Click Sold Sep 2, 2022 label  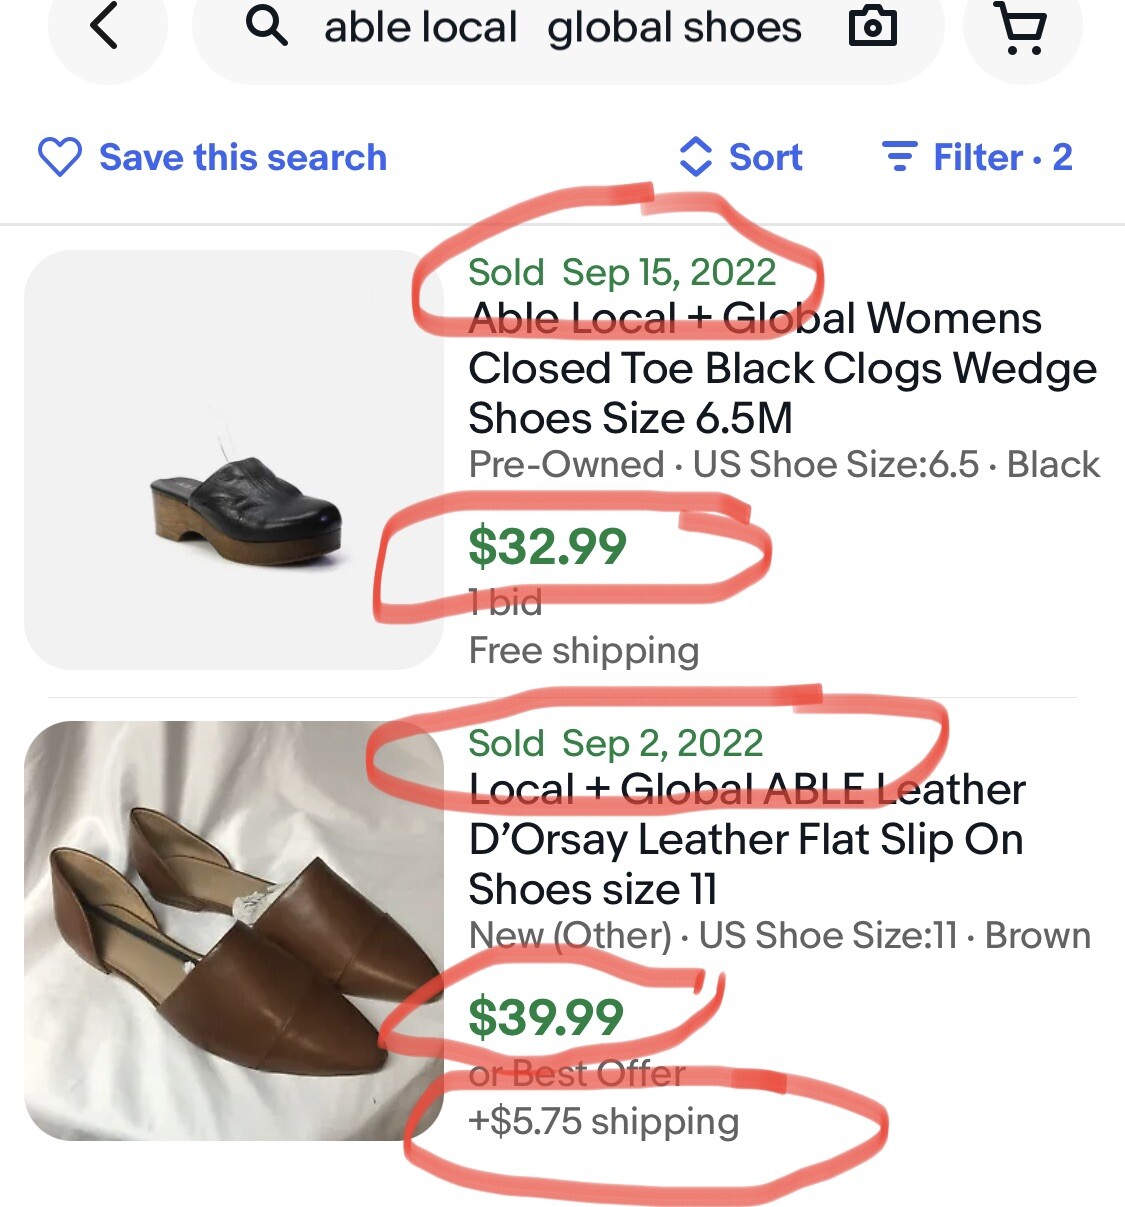[x=615, y=743]
